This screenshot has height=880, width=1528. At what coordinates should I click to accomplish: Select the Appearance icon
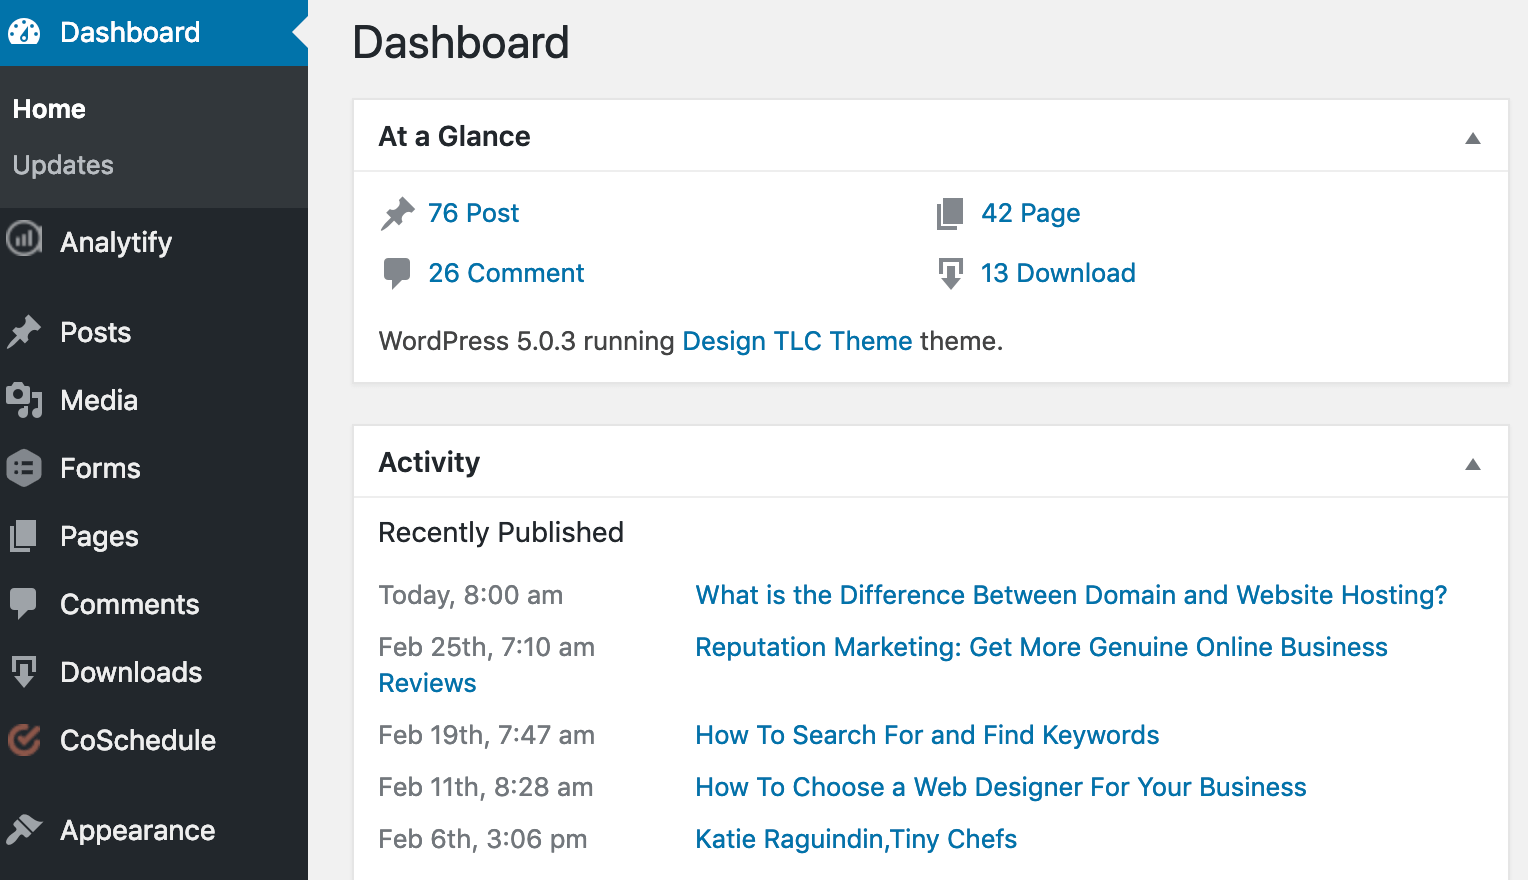(25, 830)
